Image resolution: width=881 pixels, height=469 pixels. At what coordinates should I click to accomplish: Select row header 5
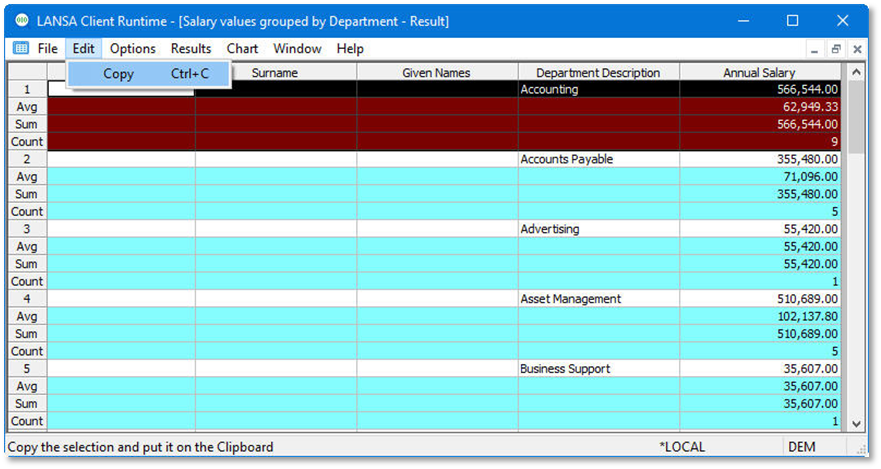pos(27,368)
